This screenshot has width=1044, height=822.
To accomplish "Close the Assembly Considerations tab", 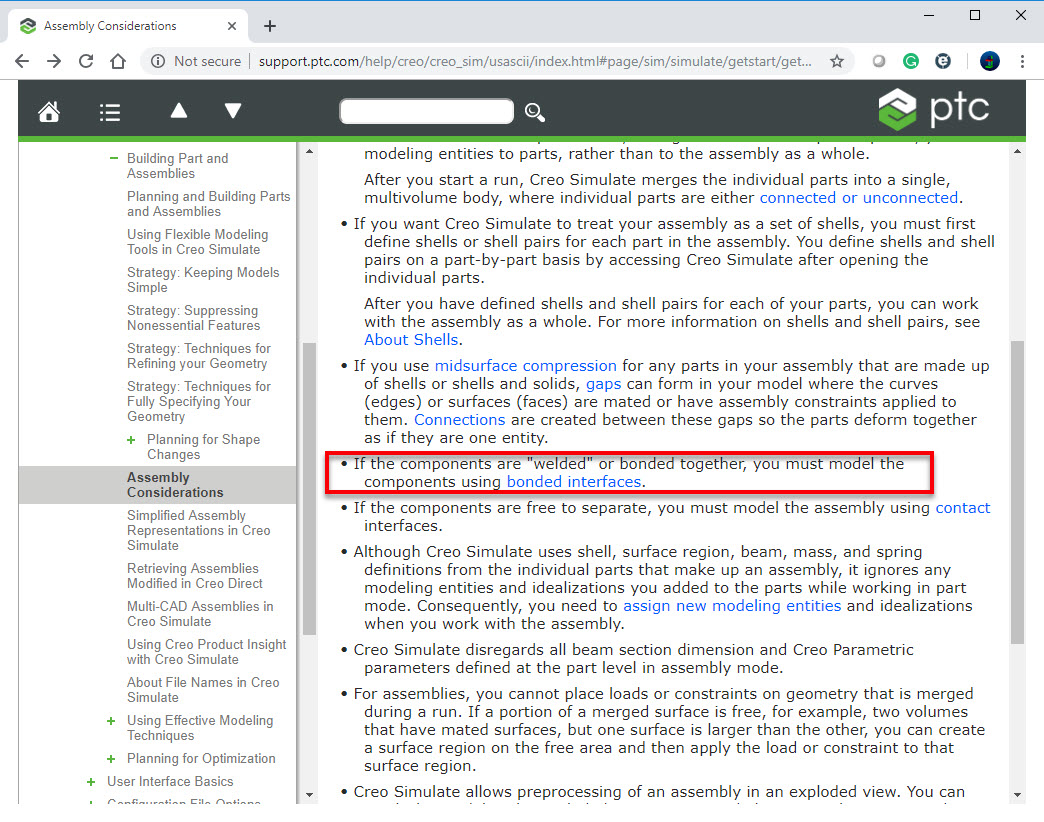I will click(232, 26).
